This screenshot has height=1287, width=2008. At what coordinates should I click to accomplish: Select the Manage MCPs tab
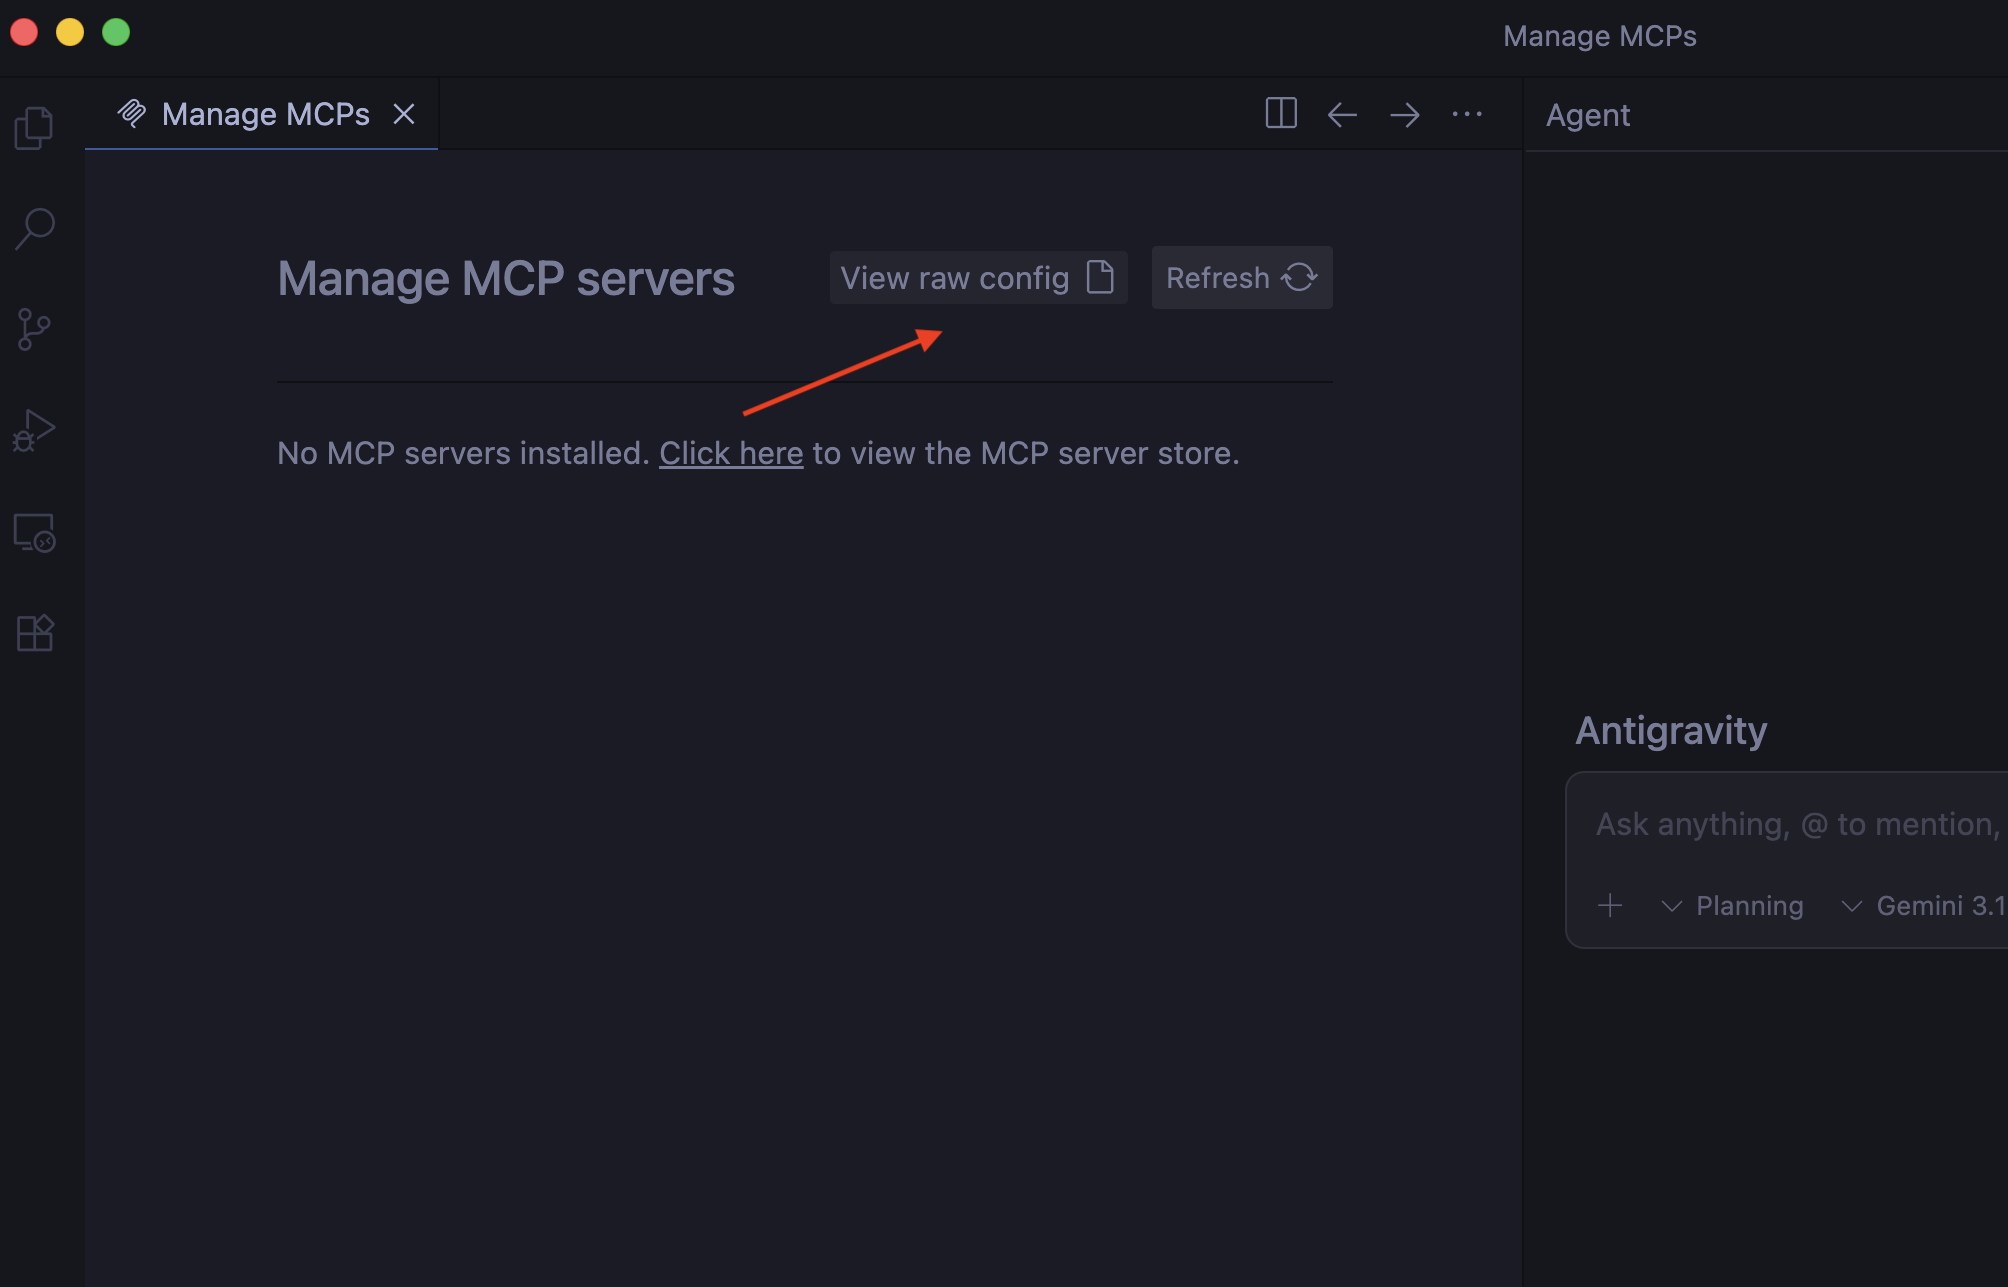pos(265,115)
